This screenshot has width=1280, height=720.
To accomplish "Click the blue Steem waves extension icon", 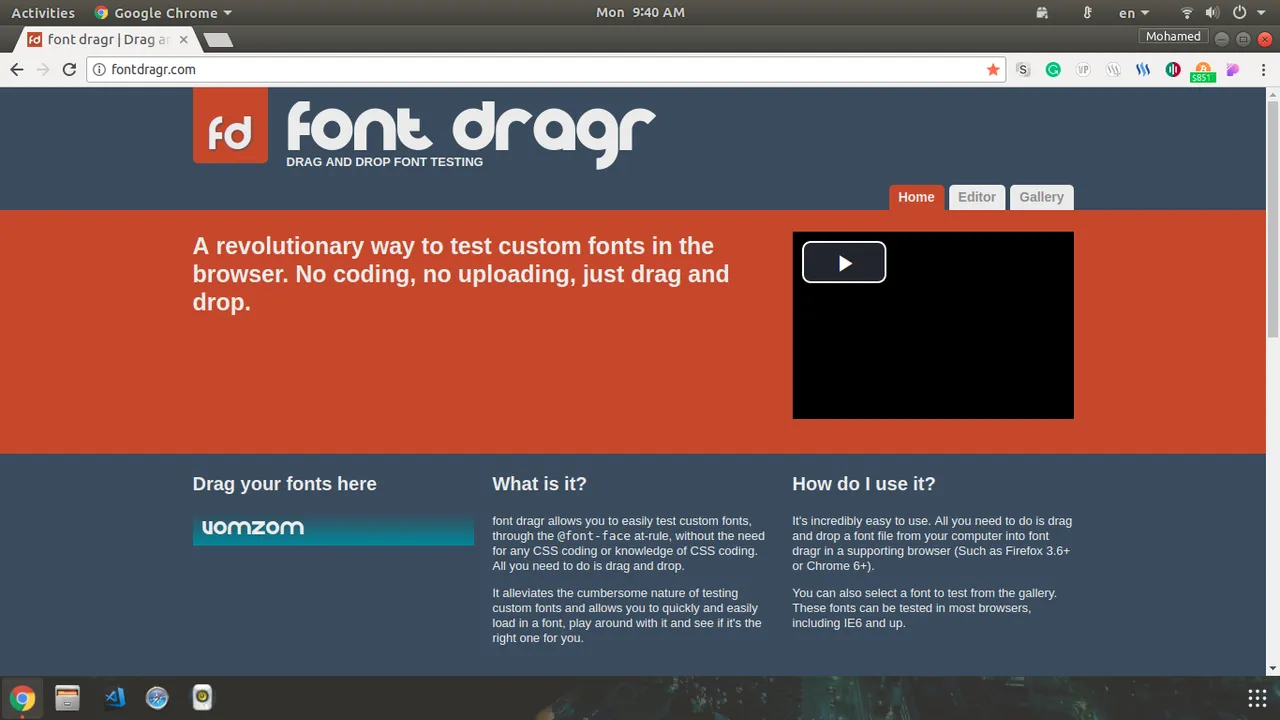I will (x=1143, y=70).
